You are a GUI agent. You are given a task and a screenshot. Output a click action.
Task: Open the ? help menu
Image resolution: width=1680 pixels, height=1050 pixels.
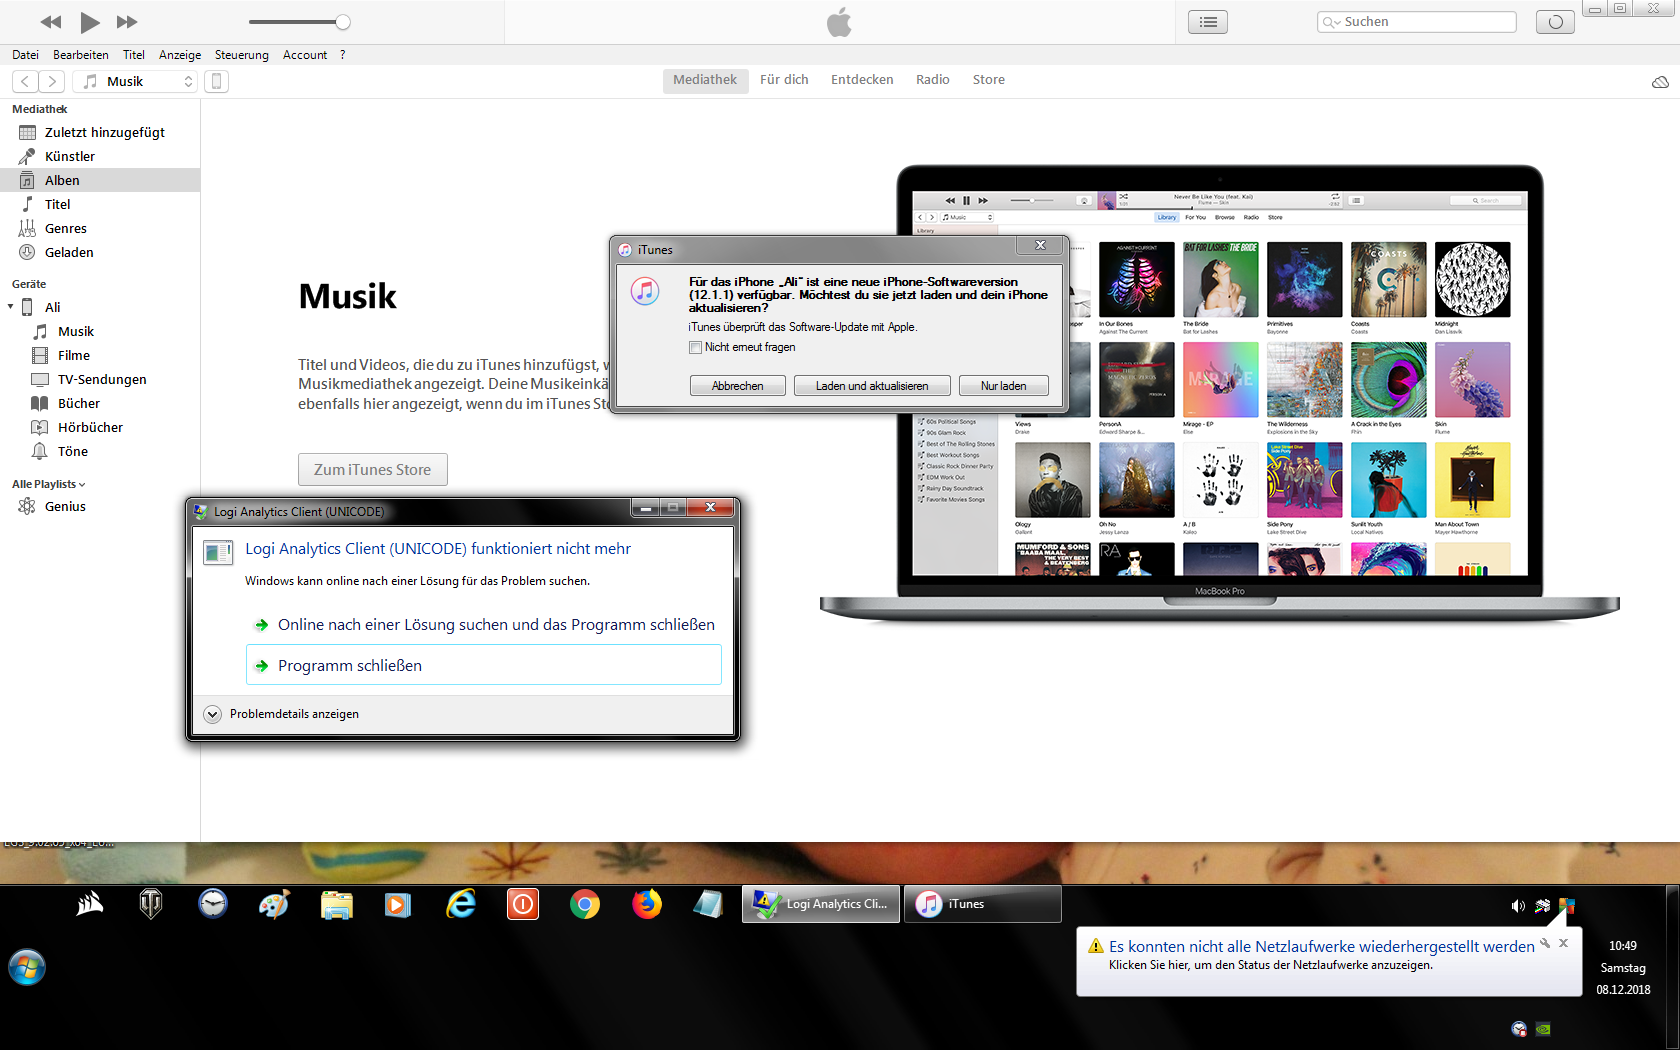tap(343, 55)
